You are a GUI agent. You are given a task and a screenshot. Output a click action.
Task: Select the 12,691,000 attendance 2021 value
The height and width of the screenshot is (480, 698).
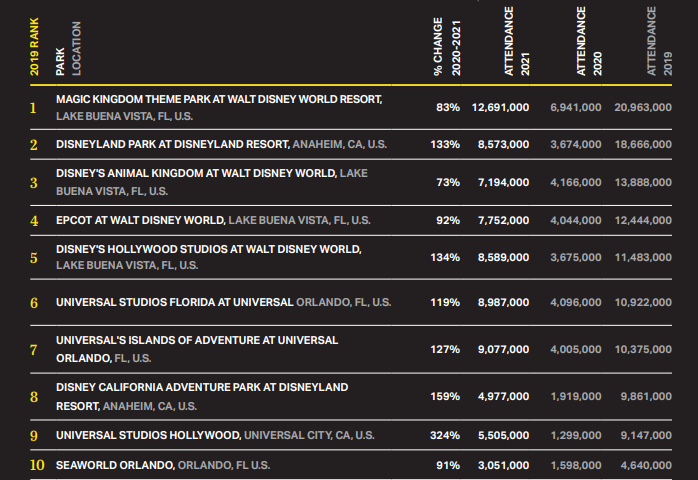point(500,107)
